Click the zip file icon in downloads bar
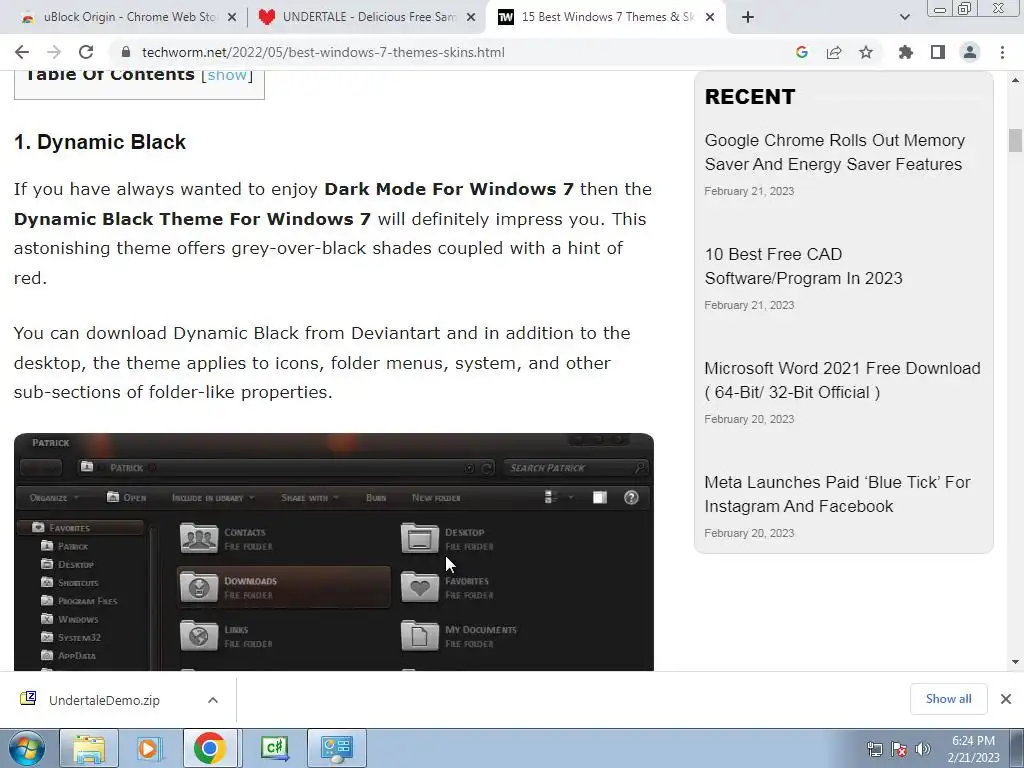 [28, 699]
